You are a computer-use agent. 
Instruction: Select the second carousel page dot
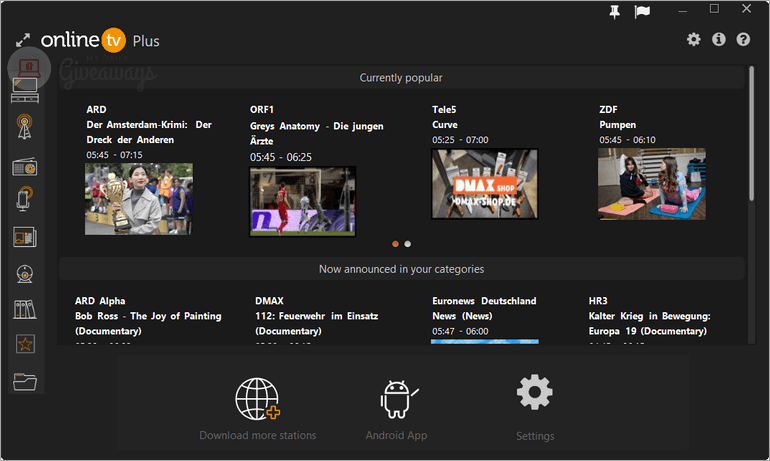pos(408,244)
